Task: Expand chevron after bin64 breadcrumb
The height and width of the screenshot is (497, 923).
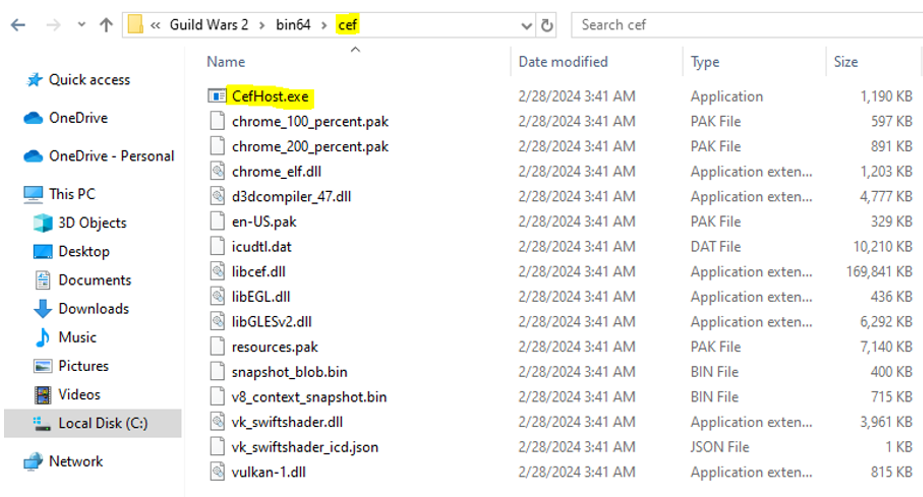Action: coord(324,25)
